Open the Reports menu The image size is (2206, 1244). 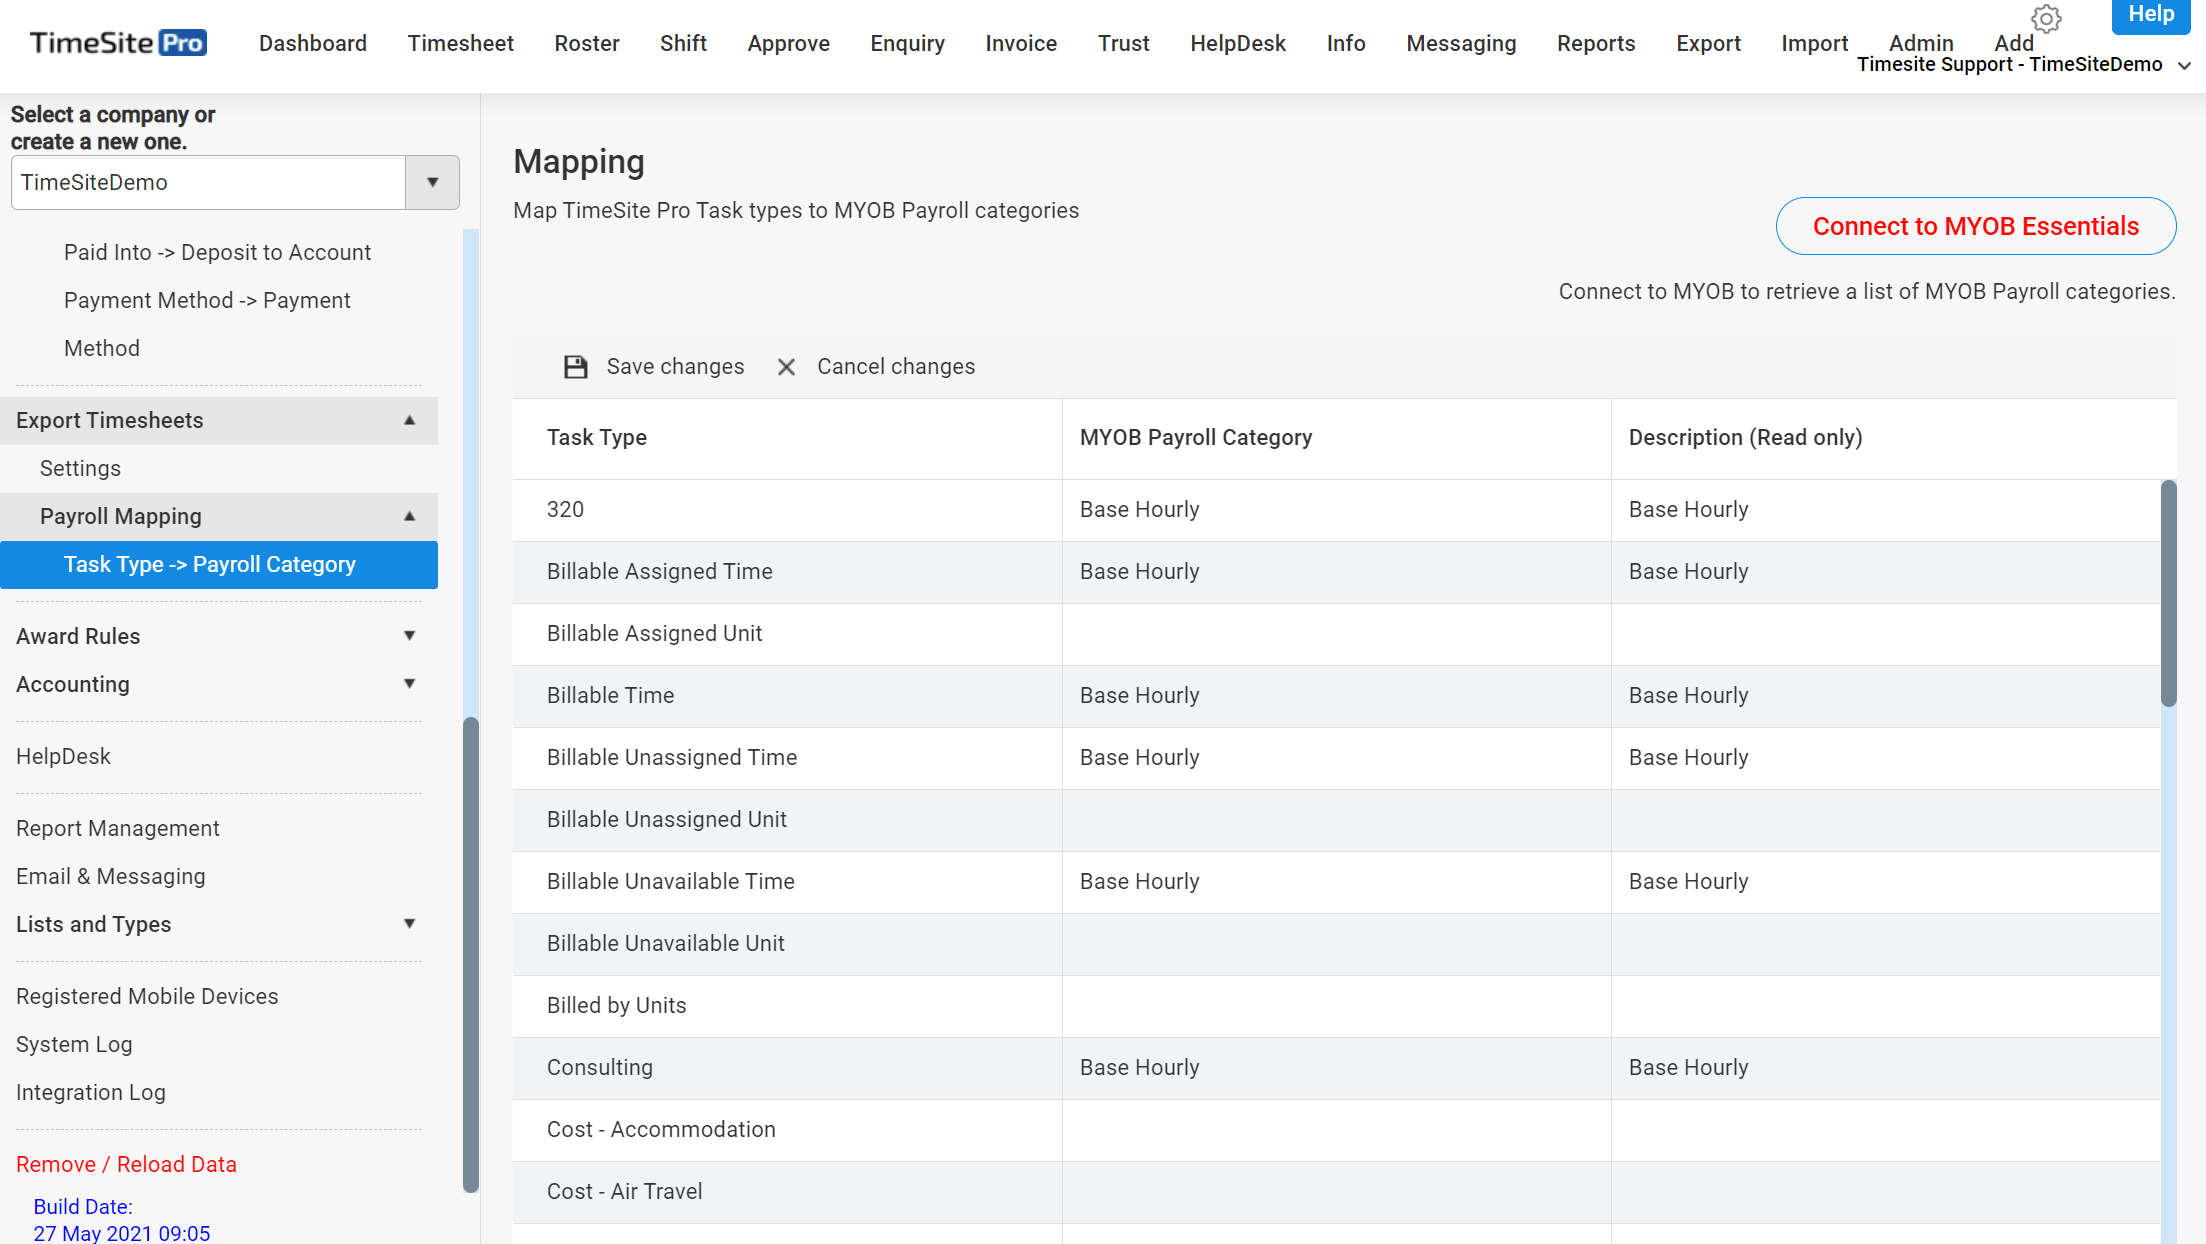click(x=1596, y=43)
